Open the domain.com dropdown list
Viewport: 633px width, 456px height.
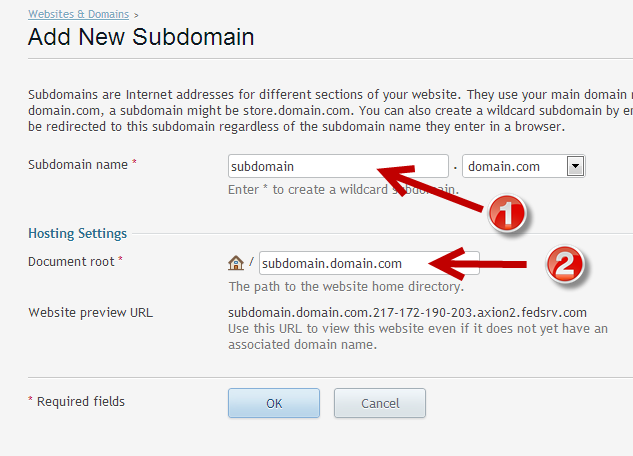pos(514,167)
